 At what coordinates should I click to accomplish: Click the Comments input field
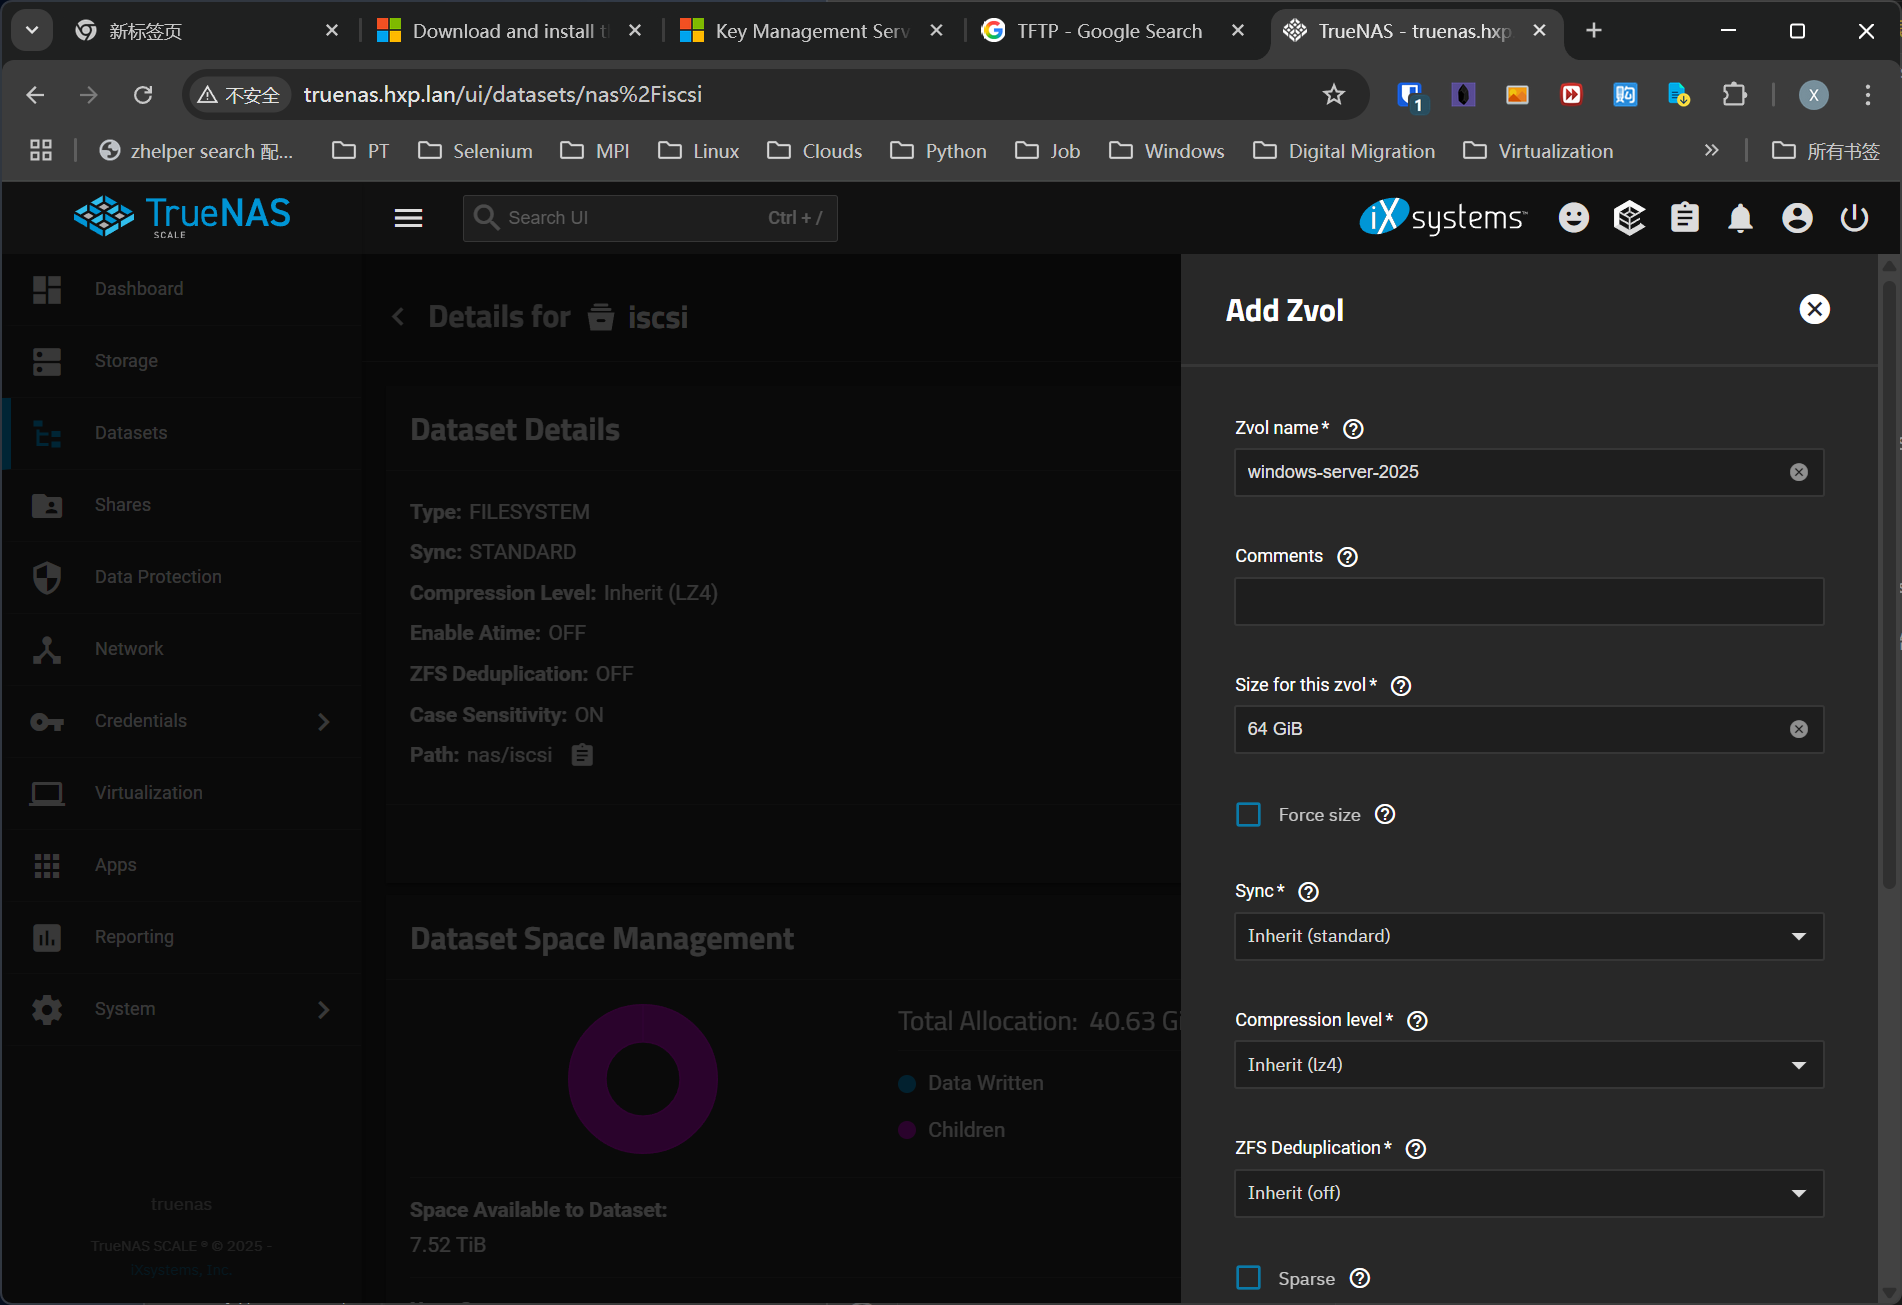(x=1528, y=601)
